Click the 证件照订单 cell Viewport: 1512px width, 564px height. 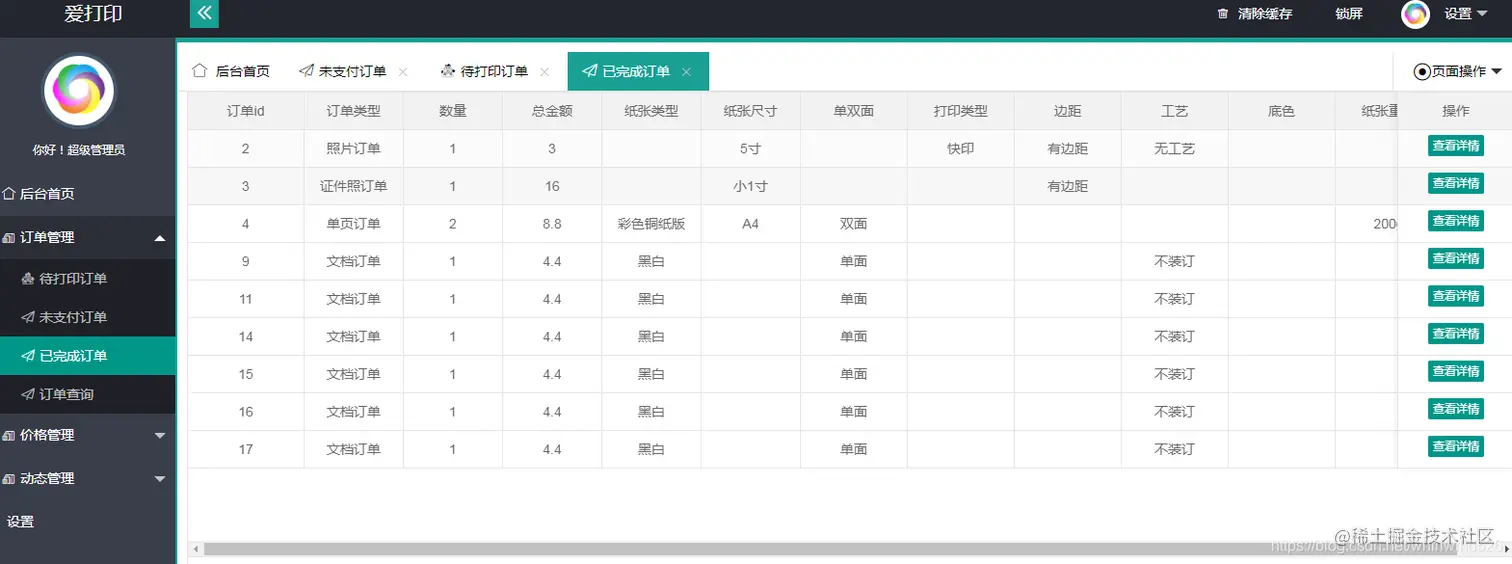coord(354,186)
